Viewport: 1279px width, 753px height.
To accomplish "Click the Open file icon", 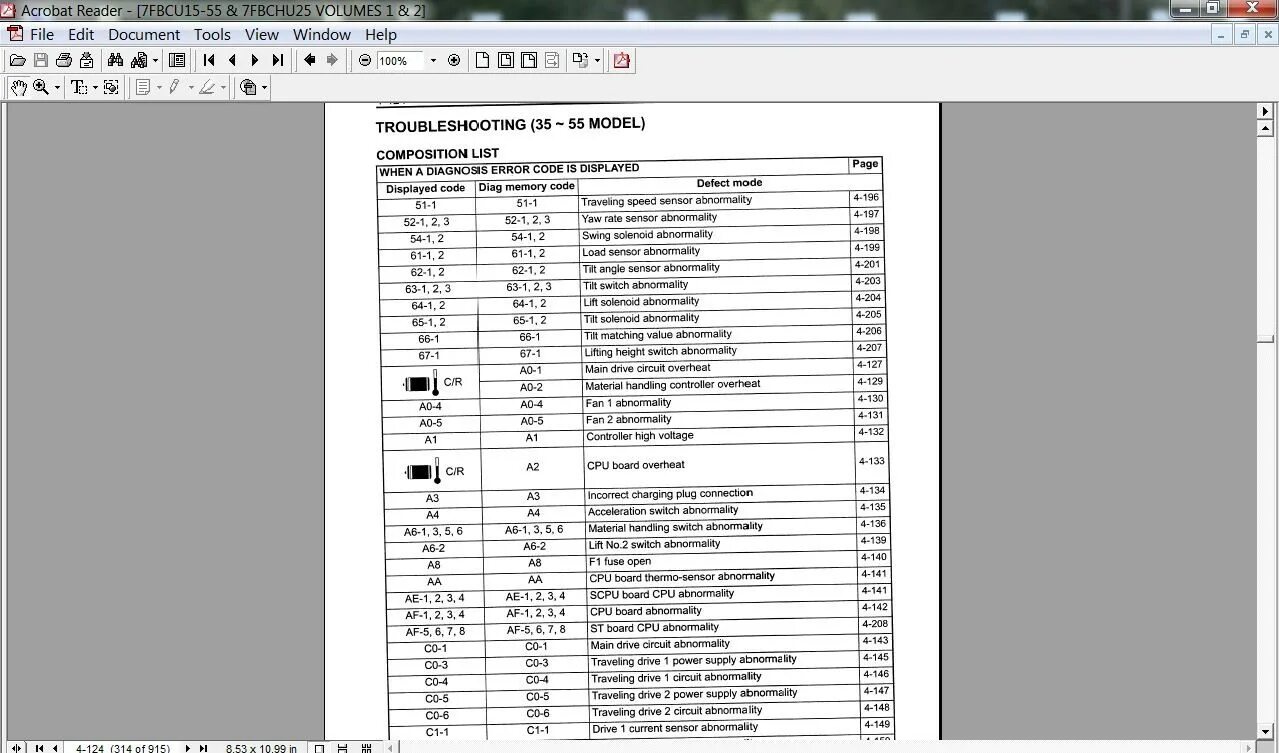I will 17,60.
